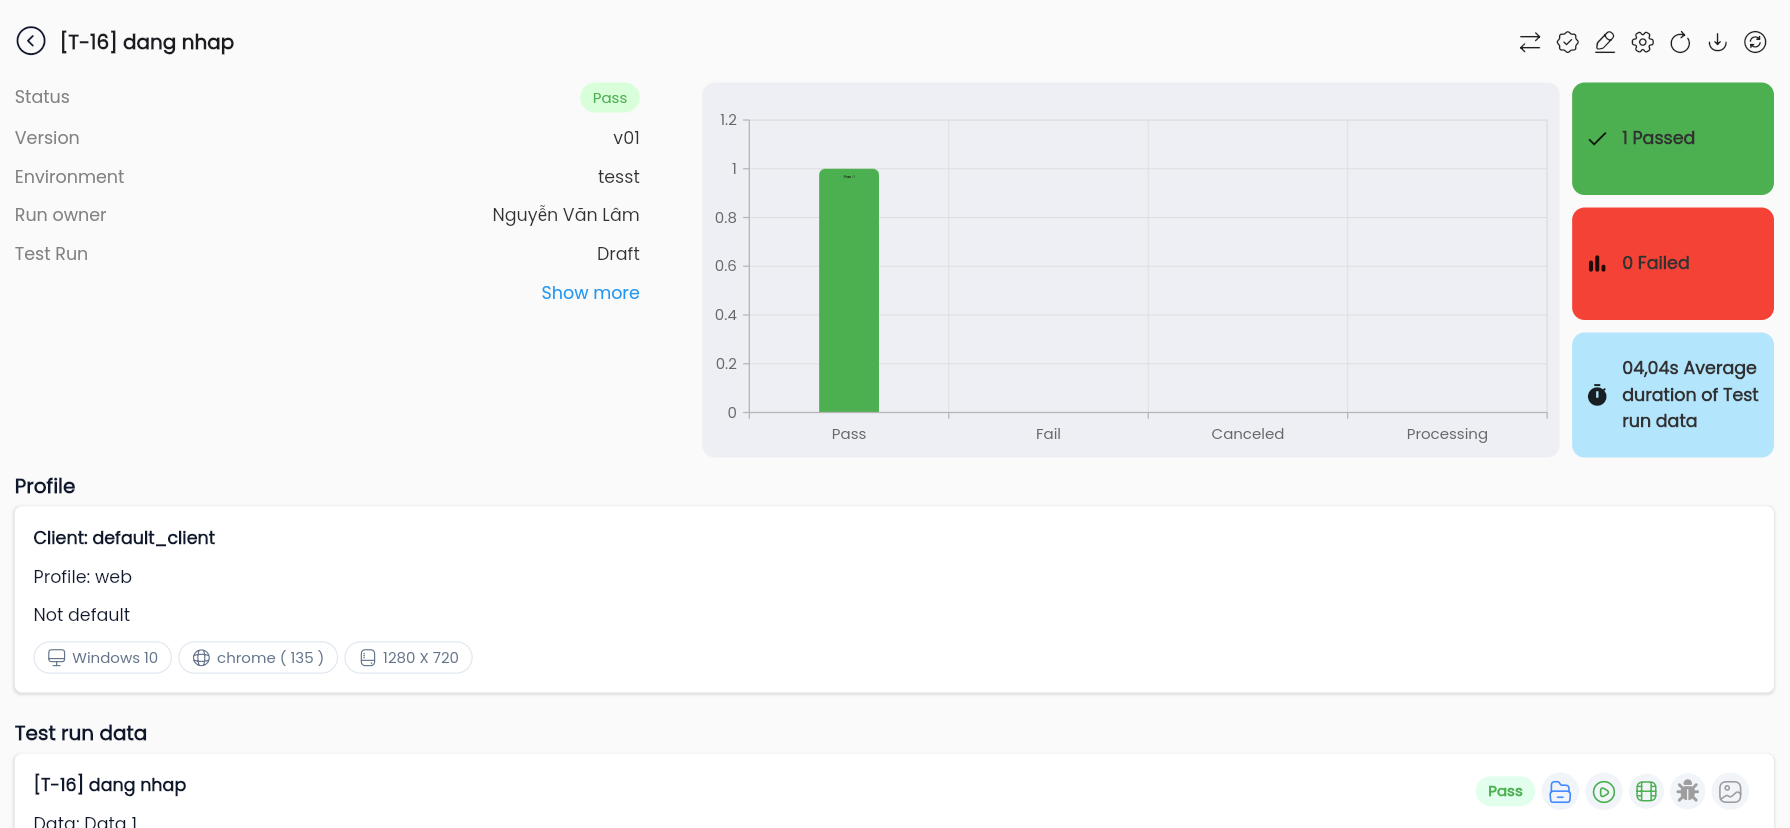Select the Windows 10 chip

pyautogui.click(x=103, y=658)
